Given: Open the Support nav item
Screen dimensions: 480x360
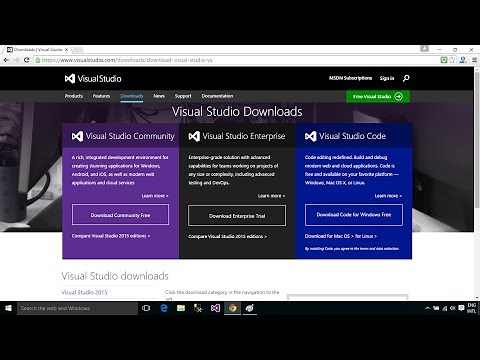Looking at the screenshot, I should pos(183,96).
